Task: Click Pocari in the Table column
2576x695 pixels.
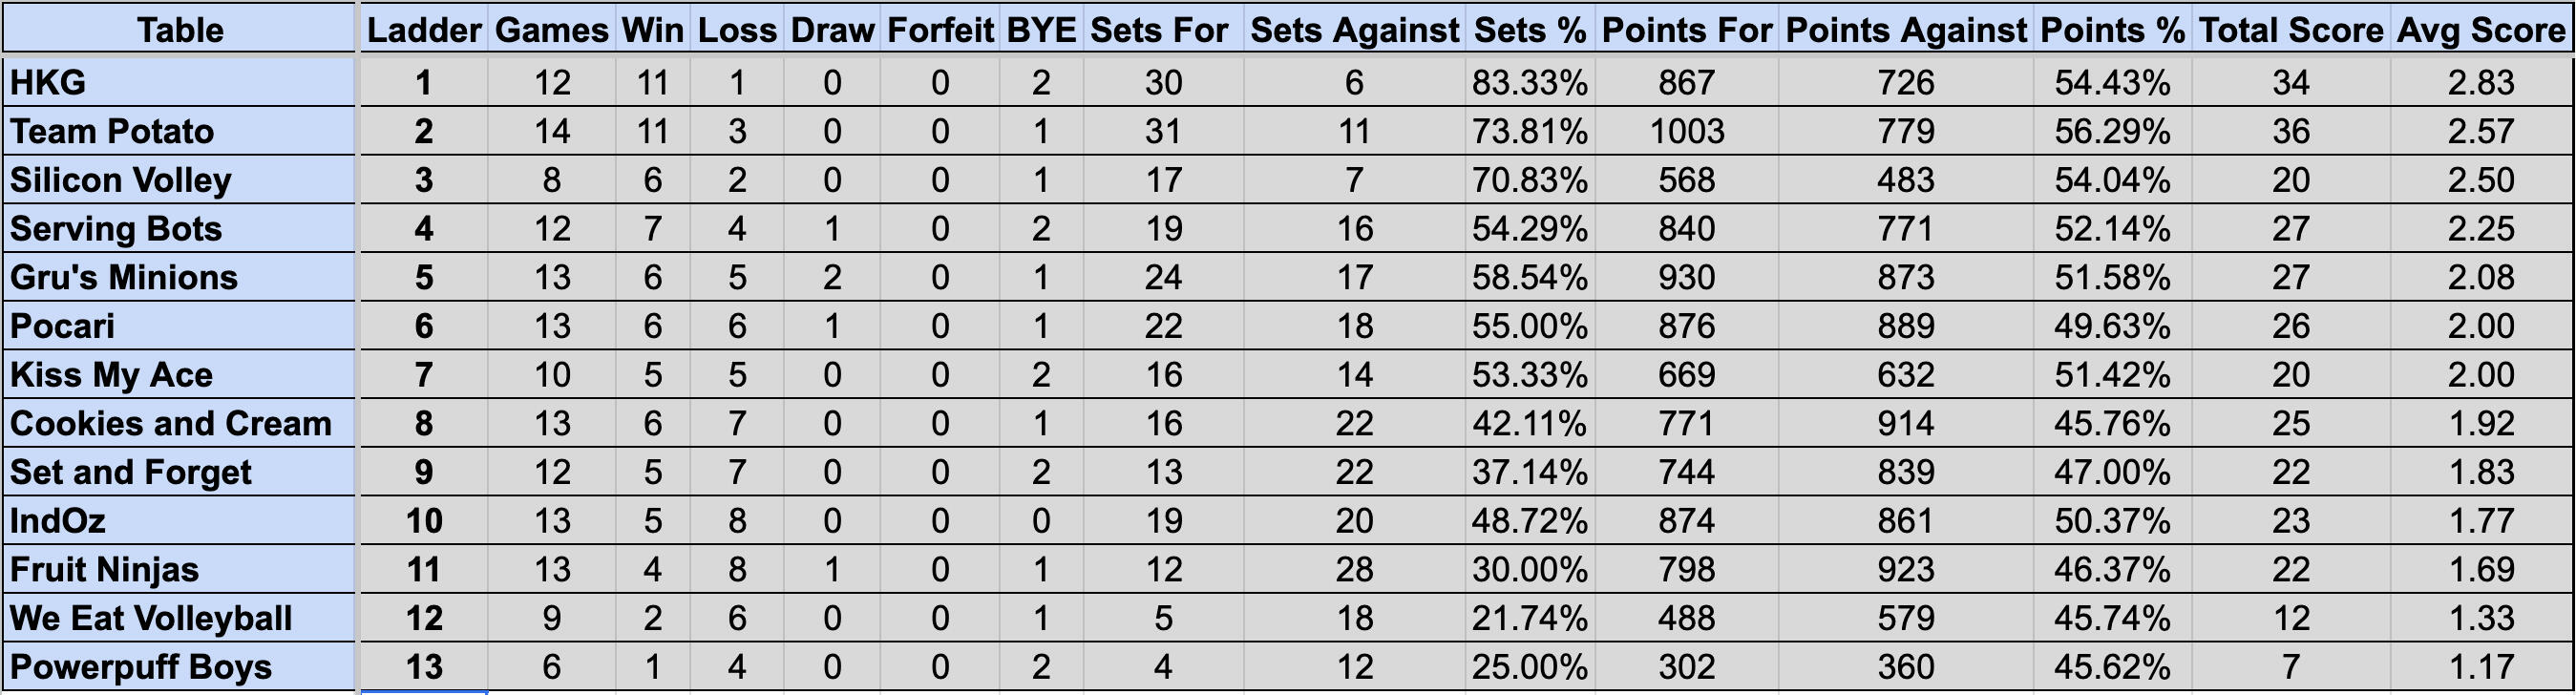Action: pyautogui.click(x=179, y=326)
